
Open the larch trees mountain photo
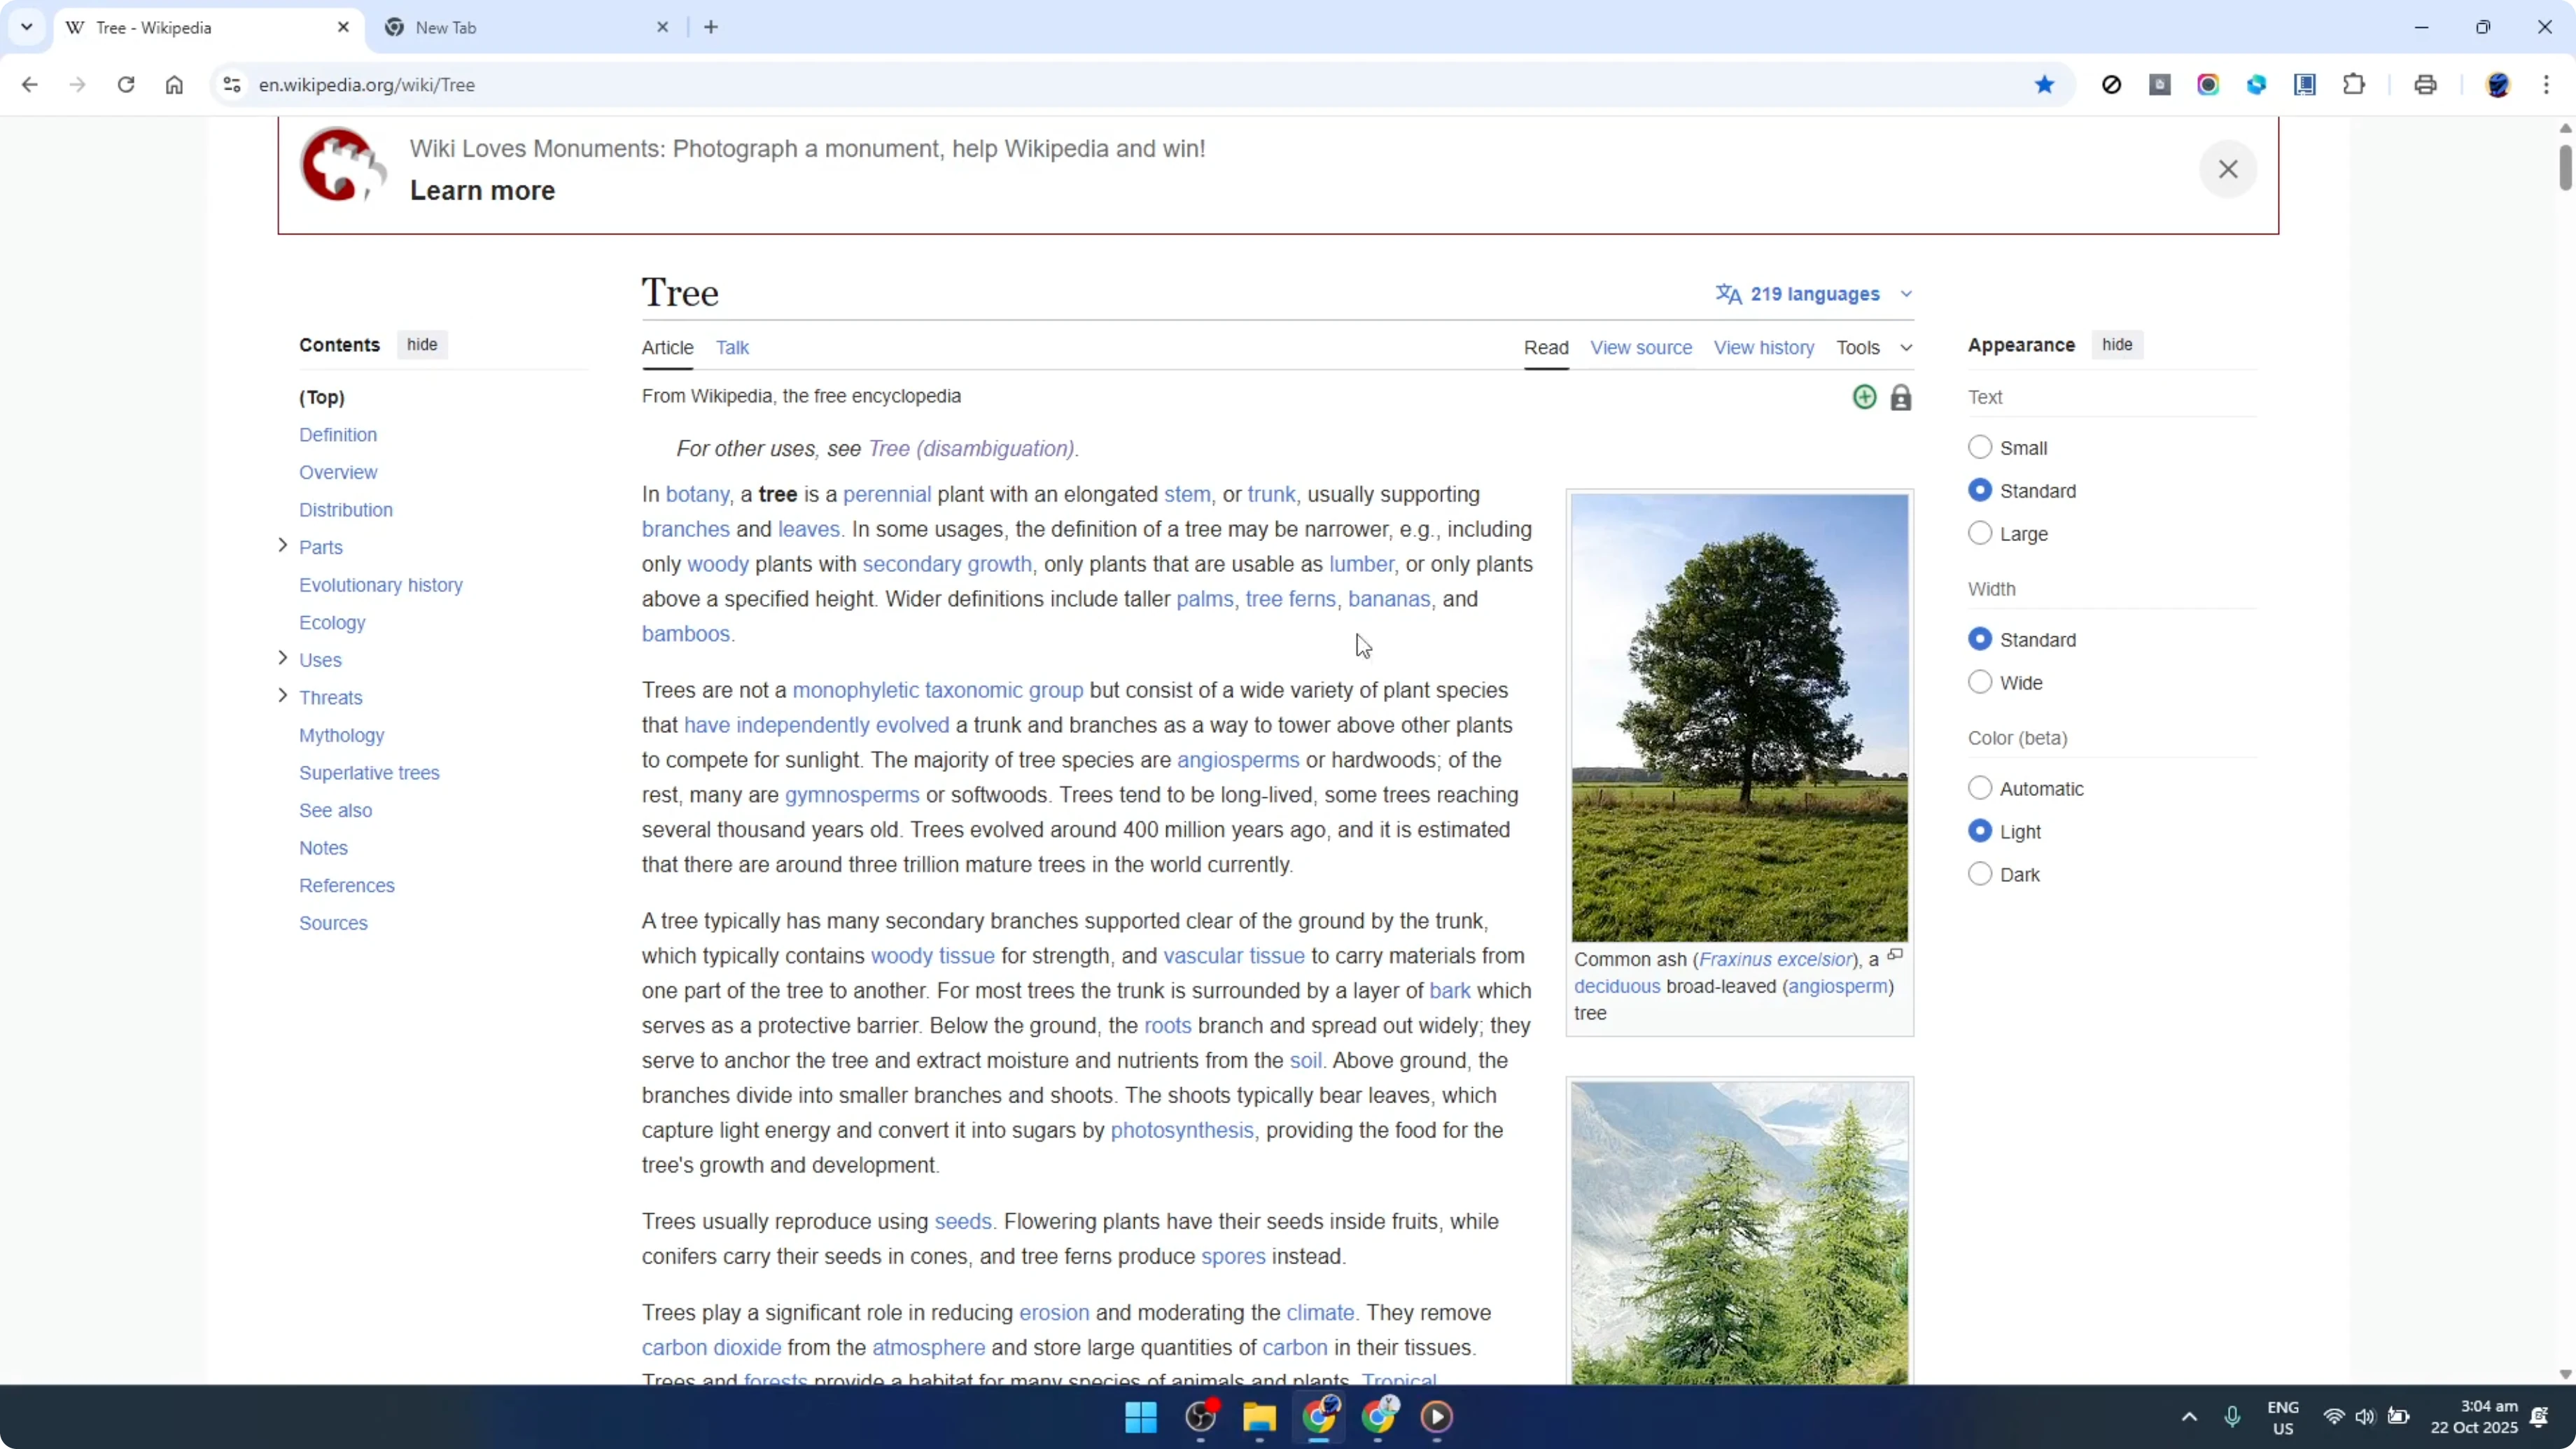pos(1739,1233)
